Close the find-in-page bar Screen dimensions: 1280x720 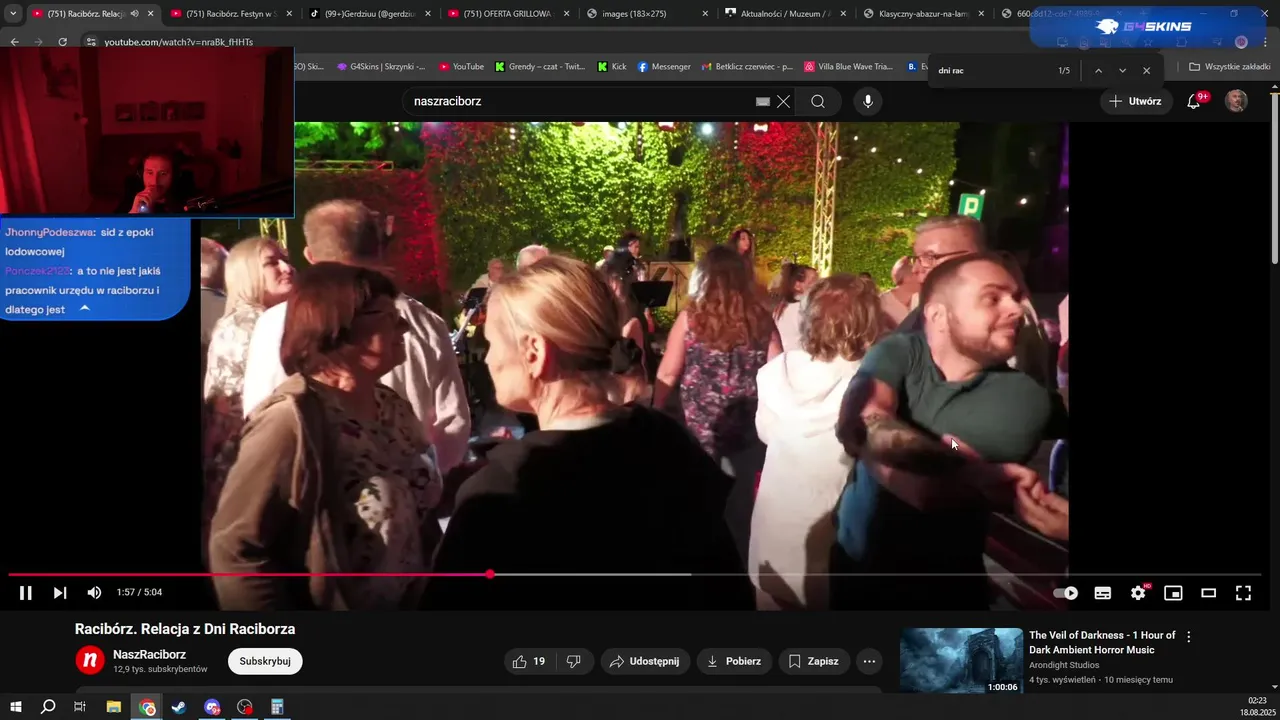coord(1147,71)
